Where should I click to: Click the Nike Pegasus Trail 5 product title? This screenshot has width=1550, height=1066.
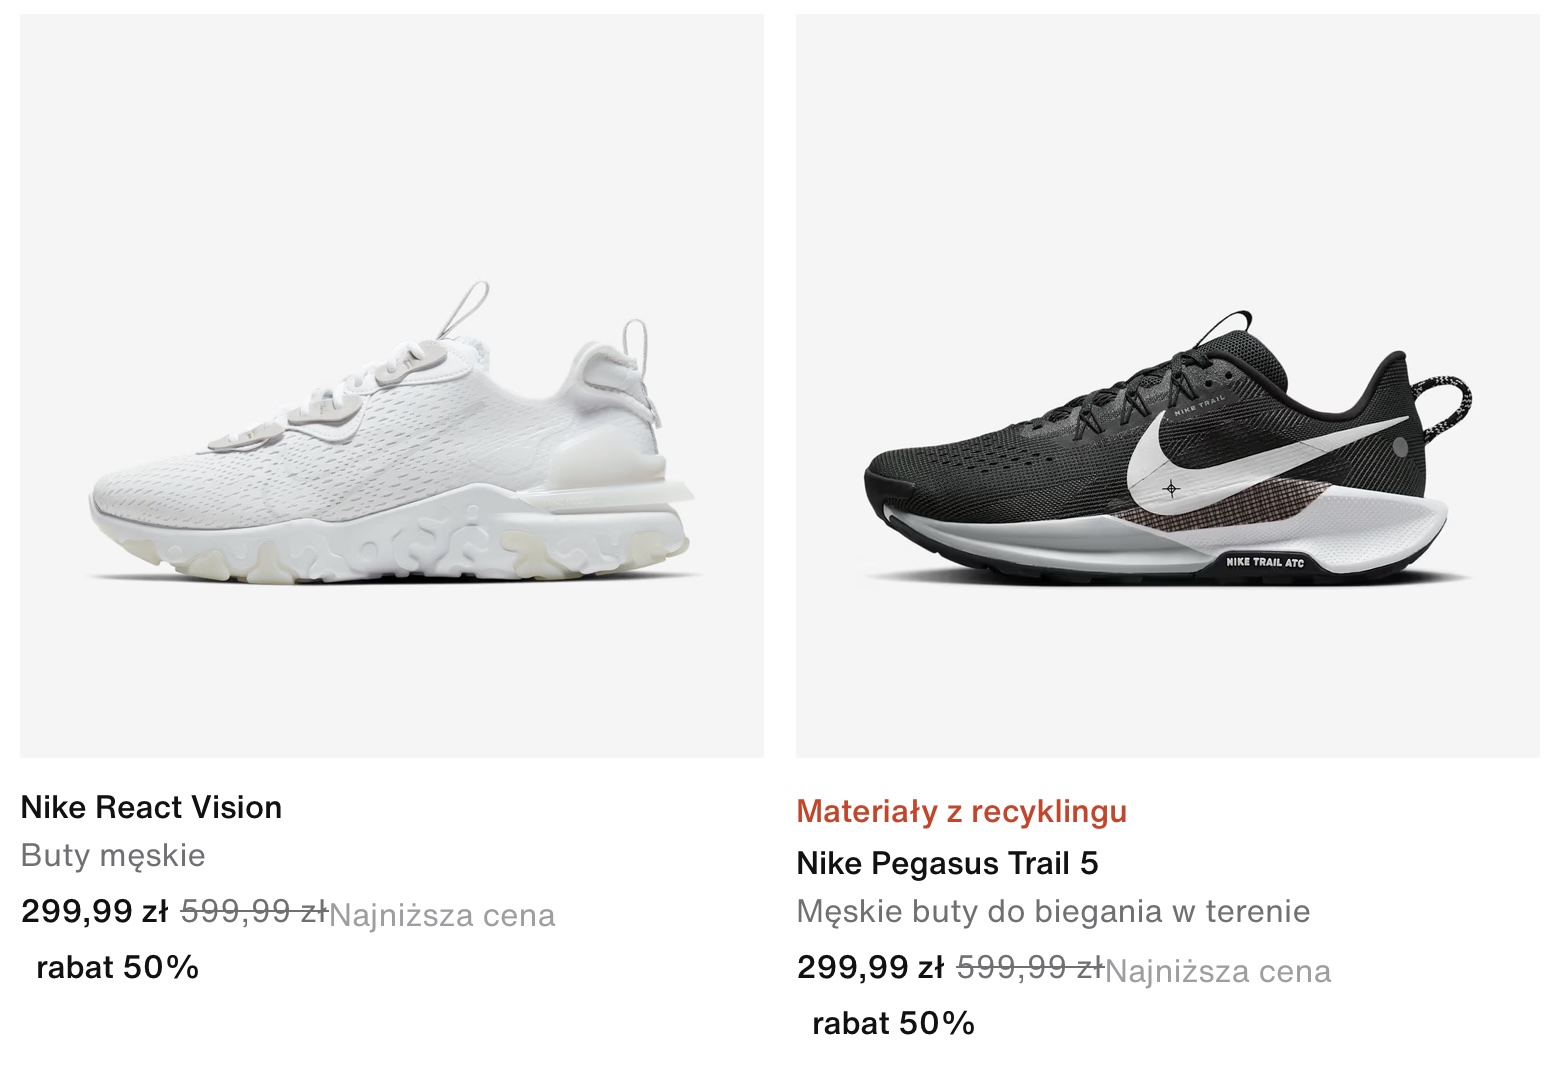click(947, 863)
